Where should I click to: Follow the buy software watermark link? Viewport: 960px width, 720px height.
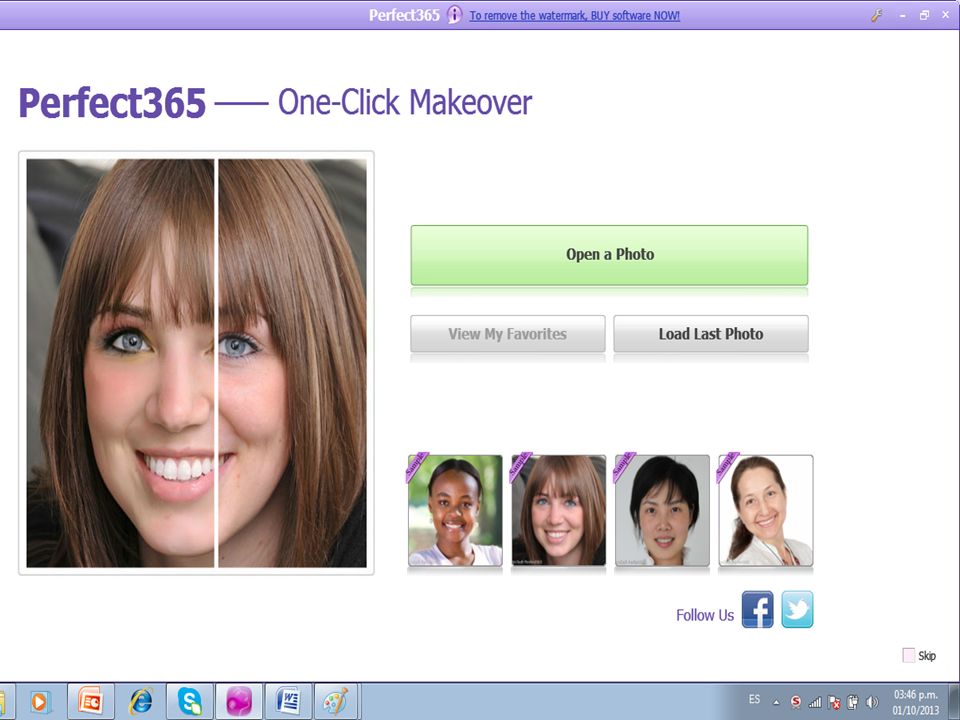574,16
